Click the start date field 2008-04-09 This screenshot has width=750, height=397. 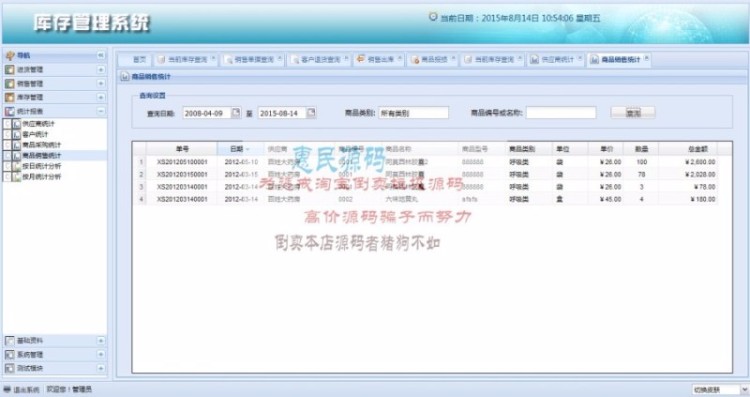tap(207, 113)
